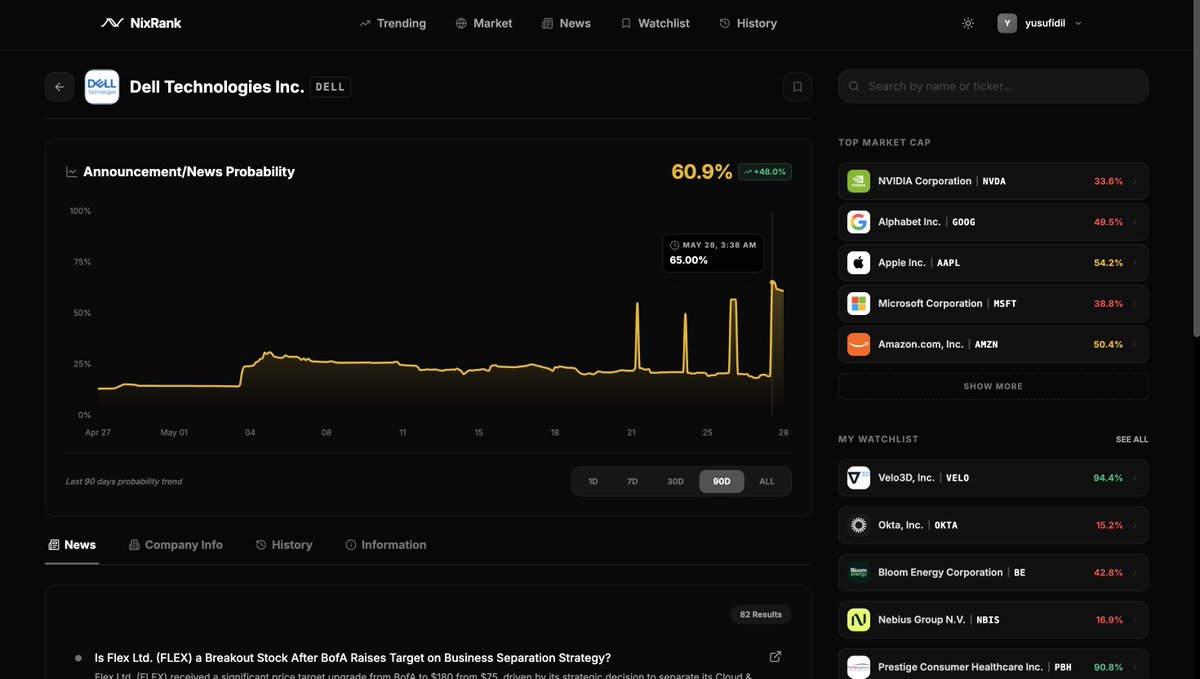Viewport: 1200px width, 679px height.
Task: Open the Flex Ltd. breakout stock headline
Action: tap(352, 658)
